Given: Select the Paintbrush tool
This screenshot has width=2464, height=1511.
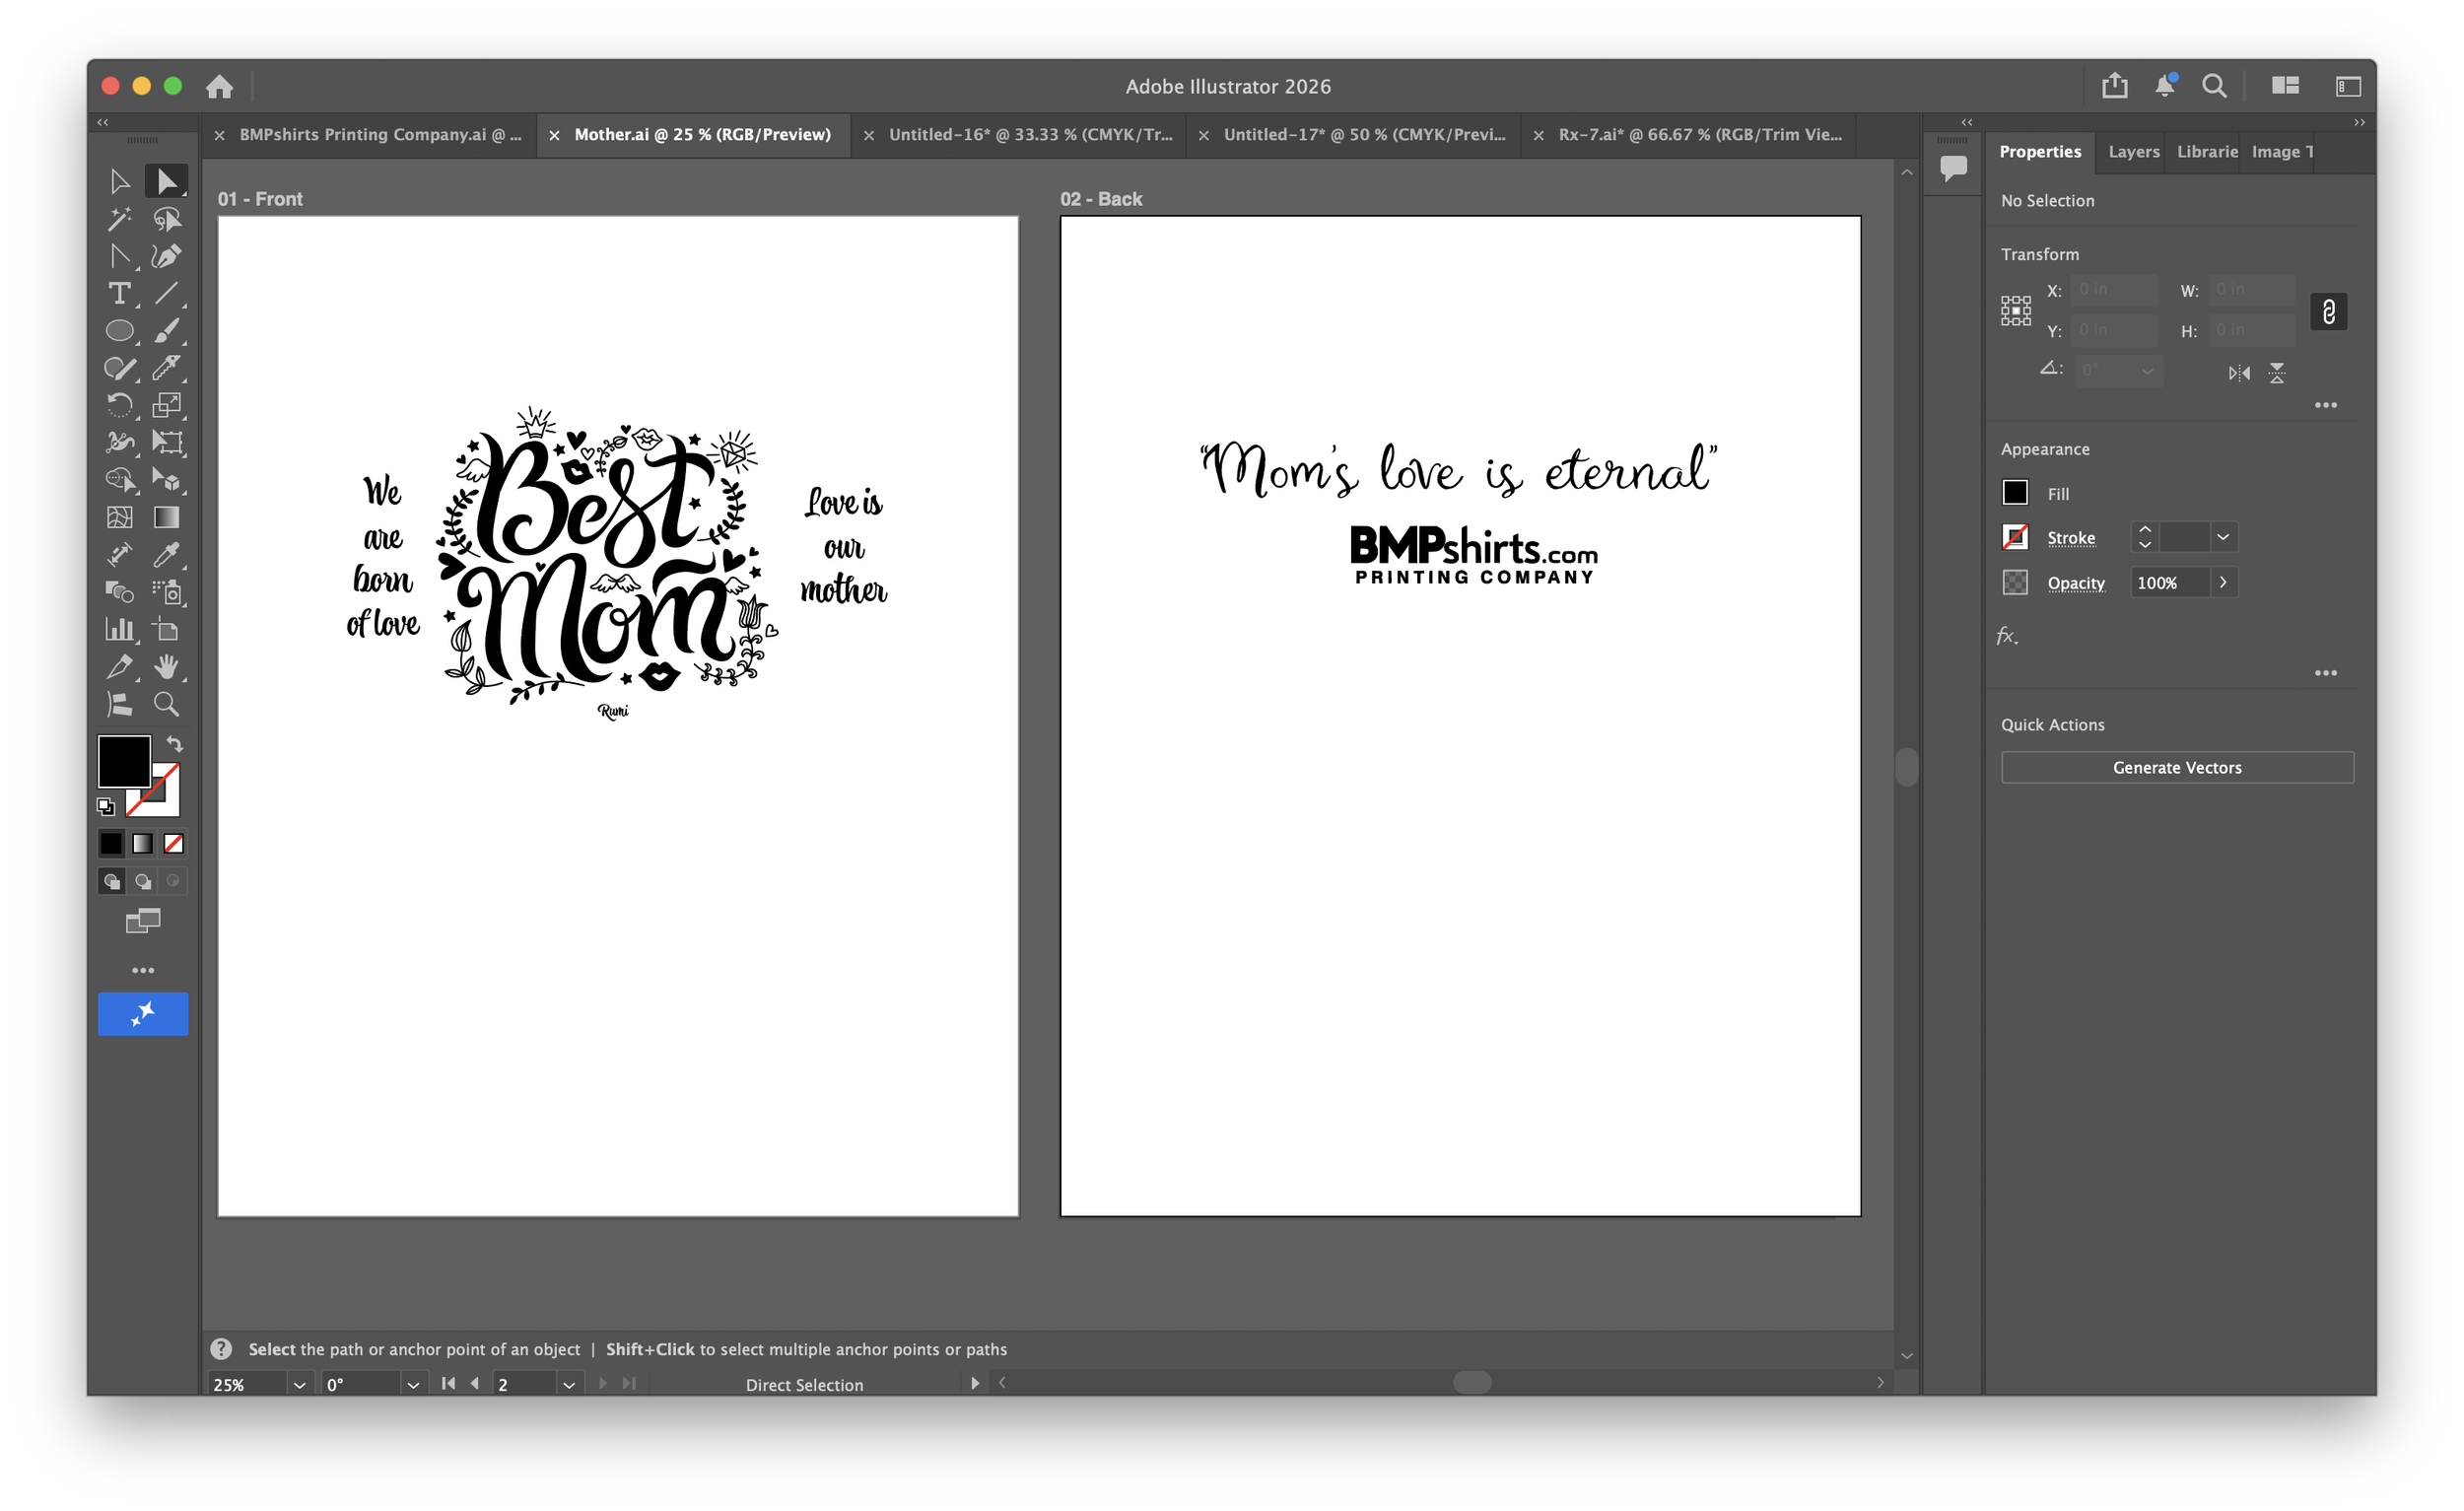Looking at the screenshot, I should tap(166, 331).
